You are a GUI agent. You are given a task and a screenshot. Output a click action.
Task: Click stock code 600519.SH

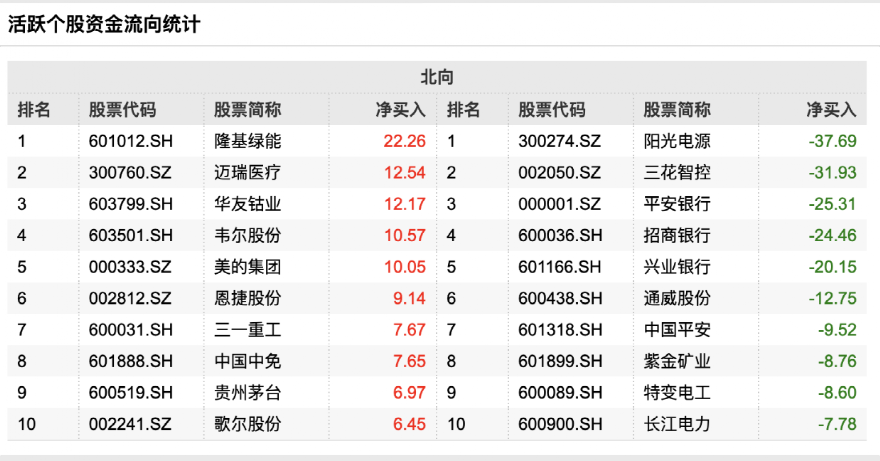click(x=131, y=392)
